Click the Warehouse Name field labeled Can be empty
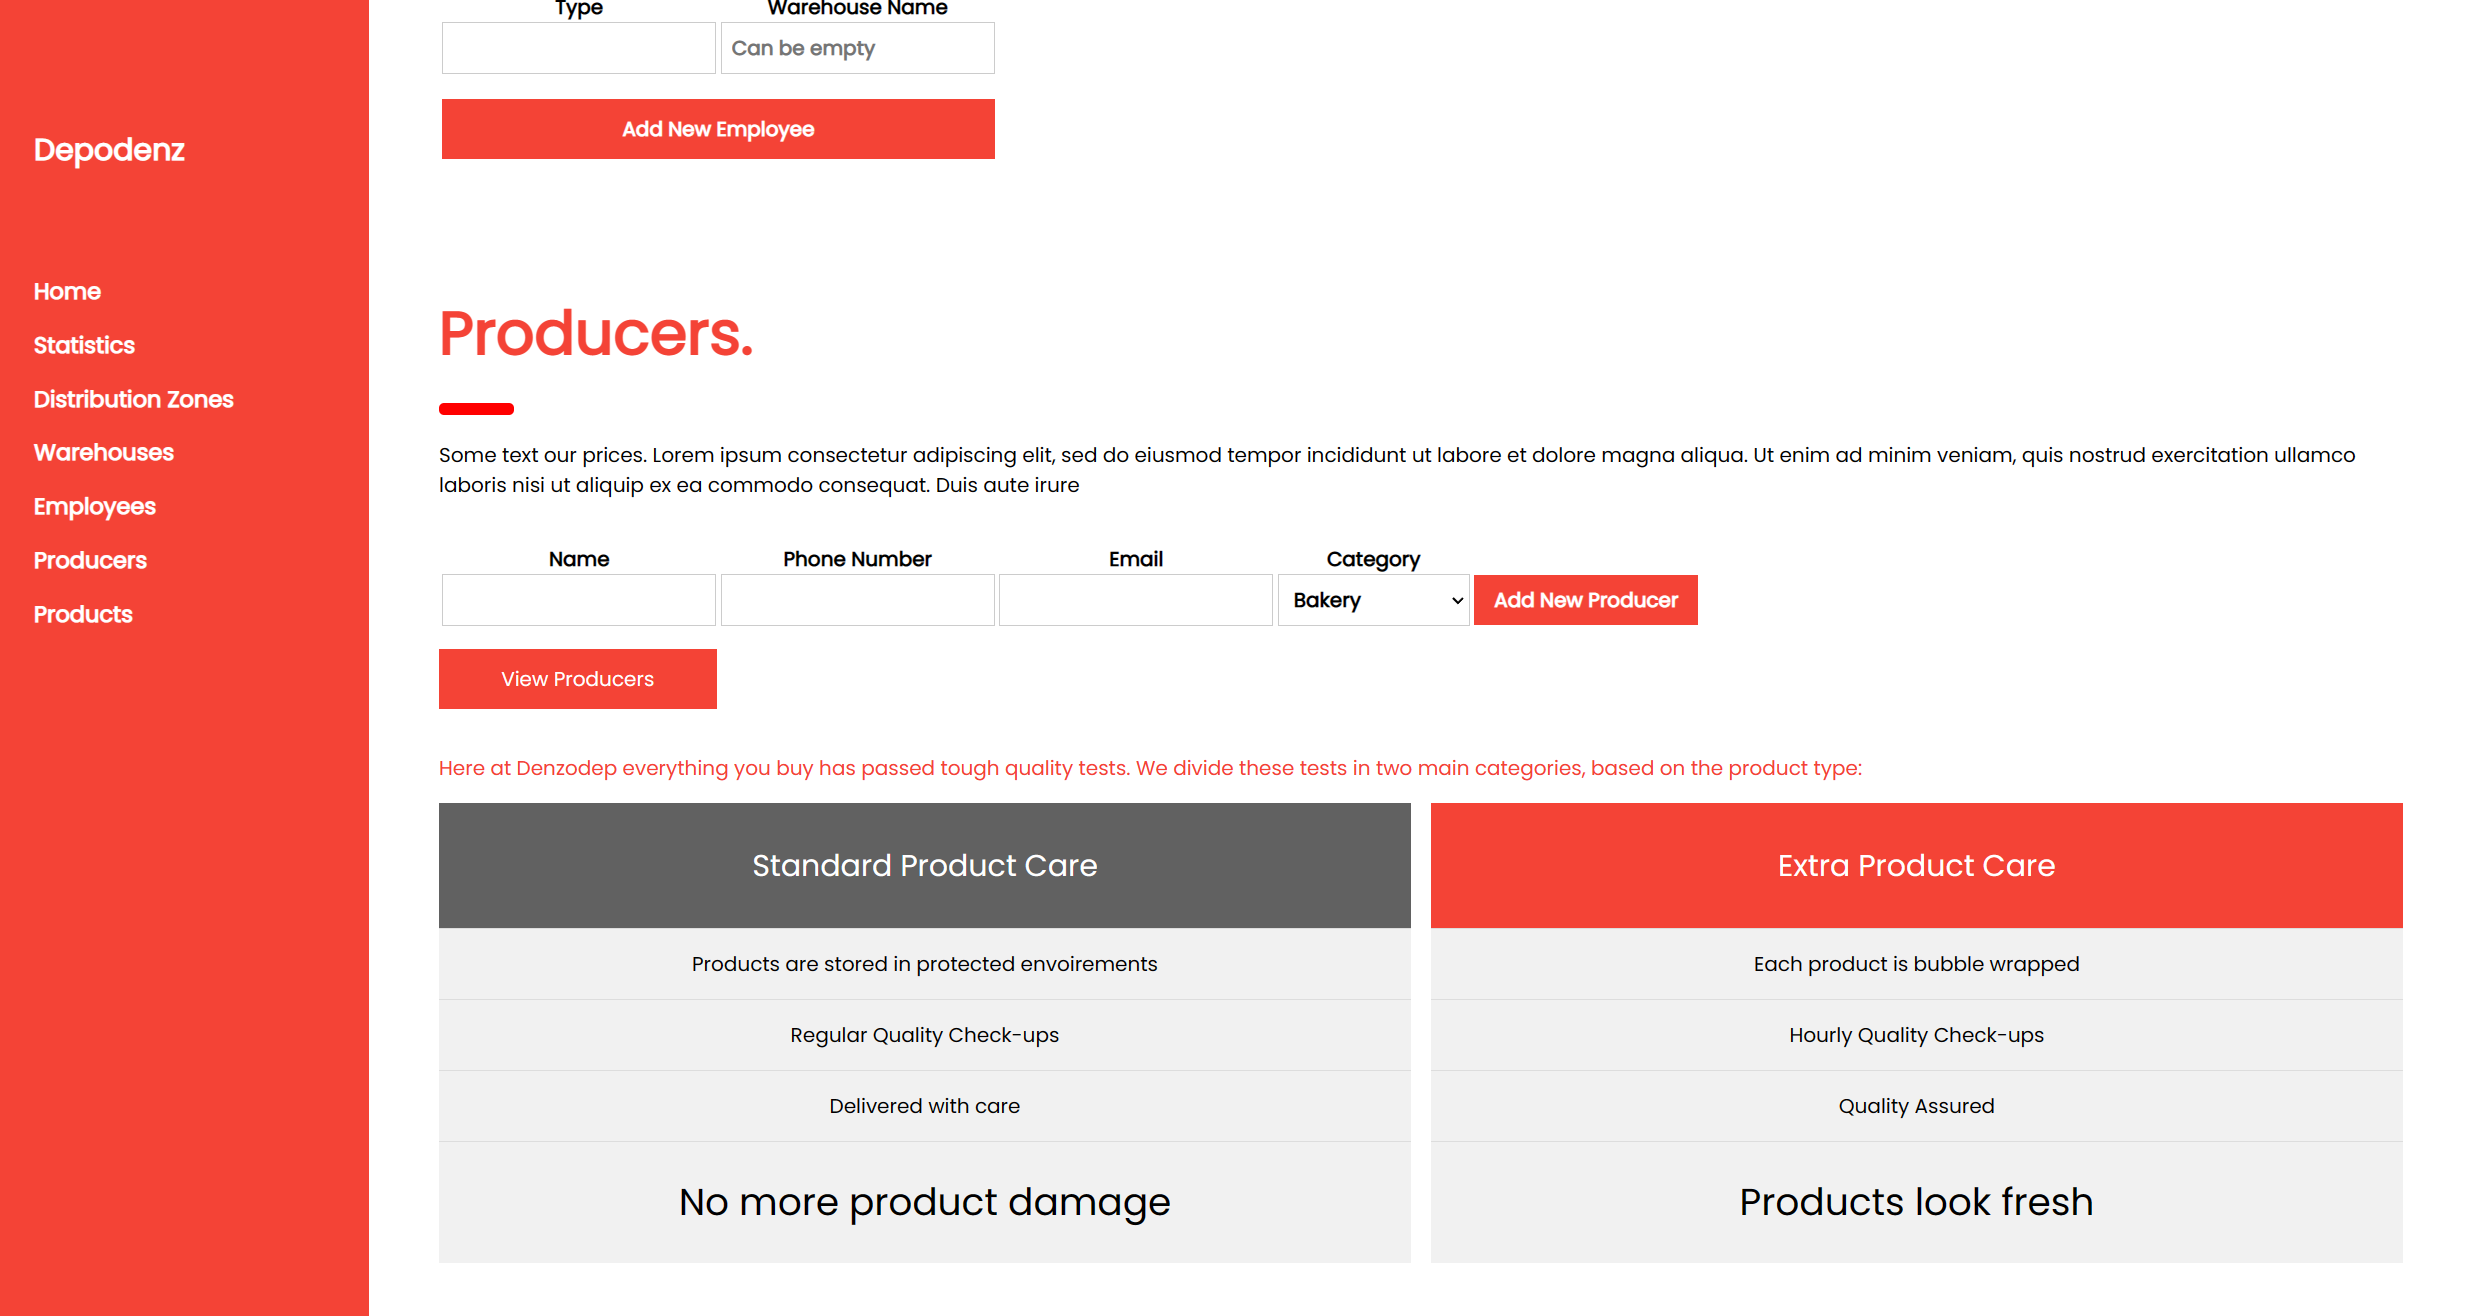The width and height of the screenshot is (2472, 1316). [857, 47]
